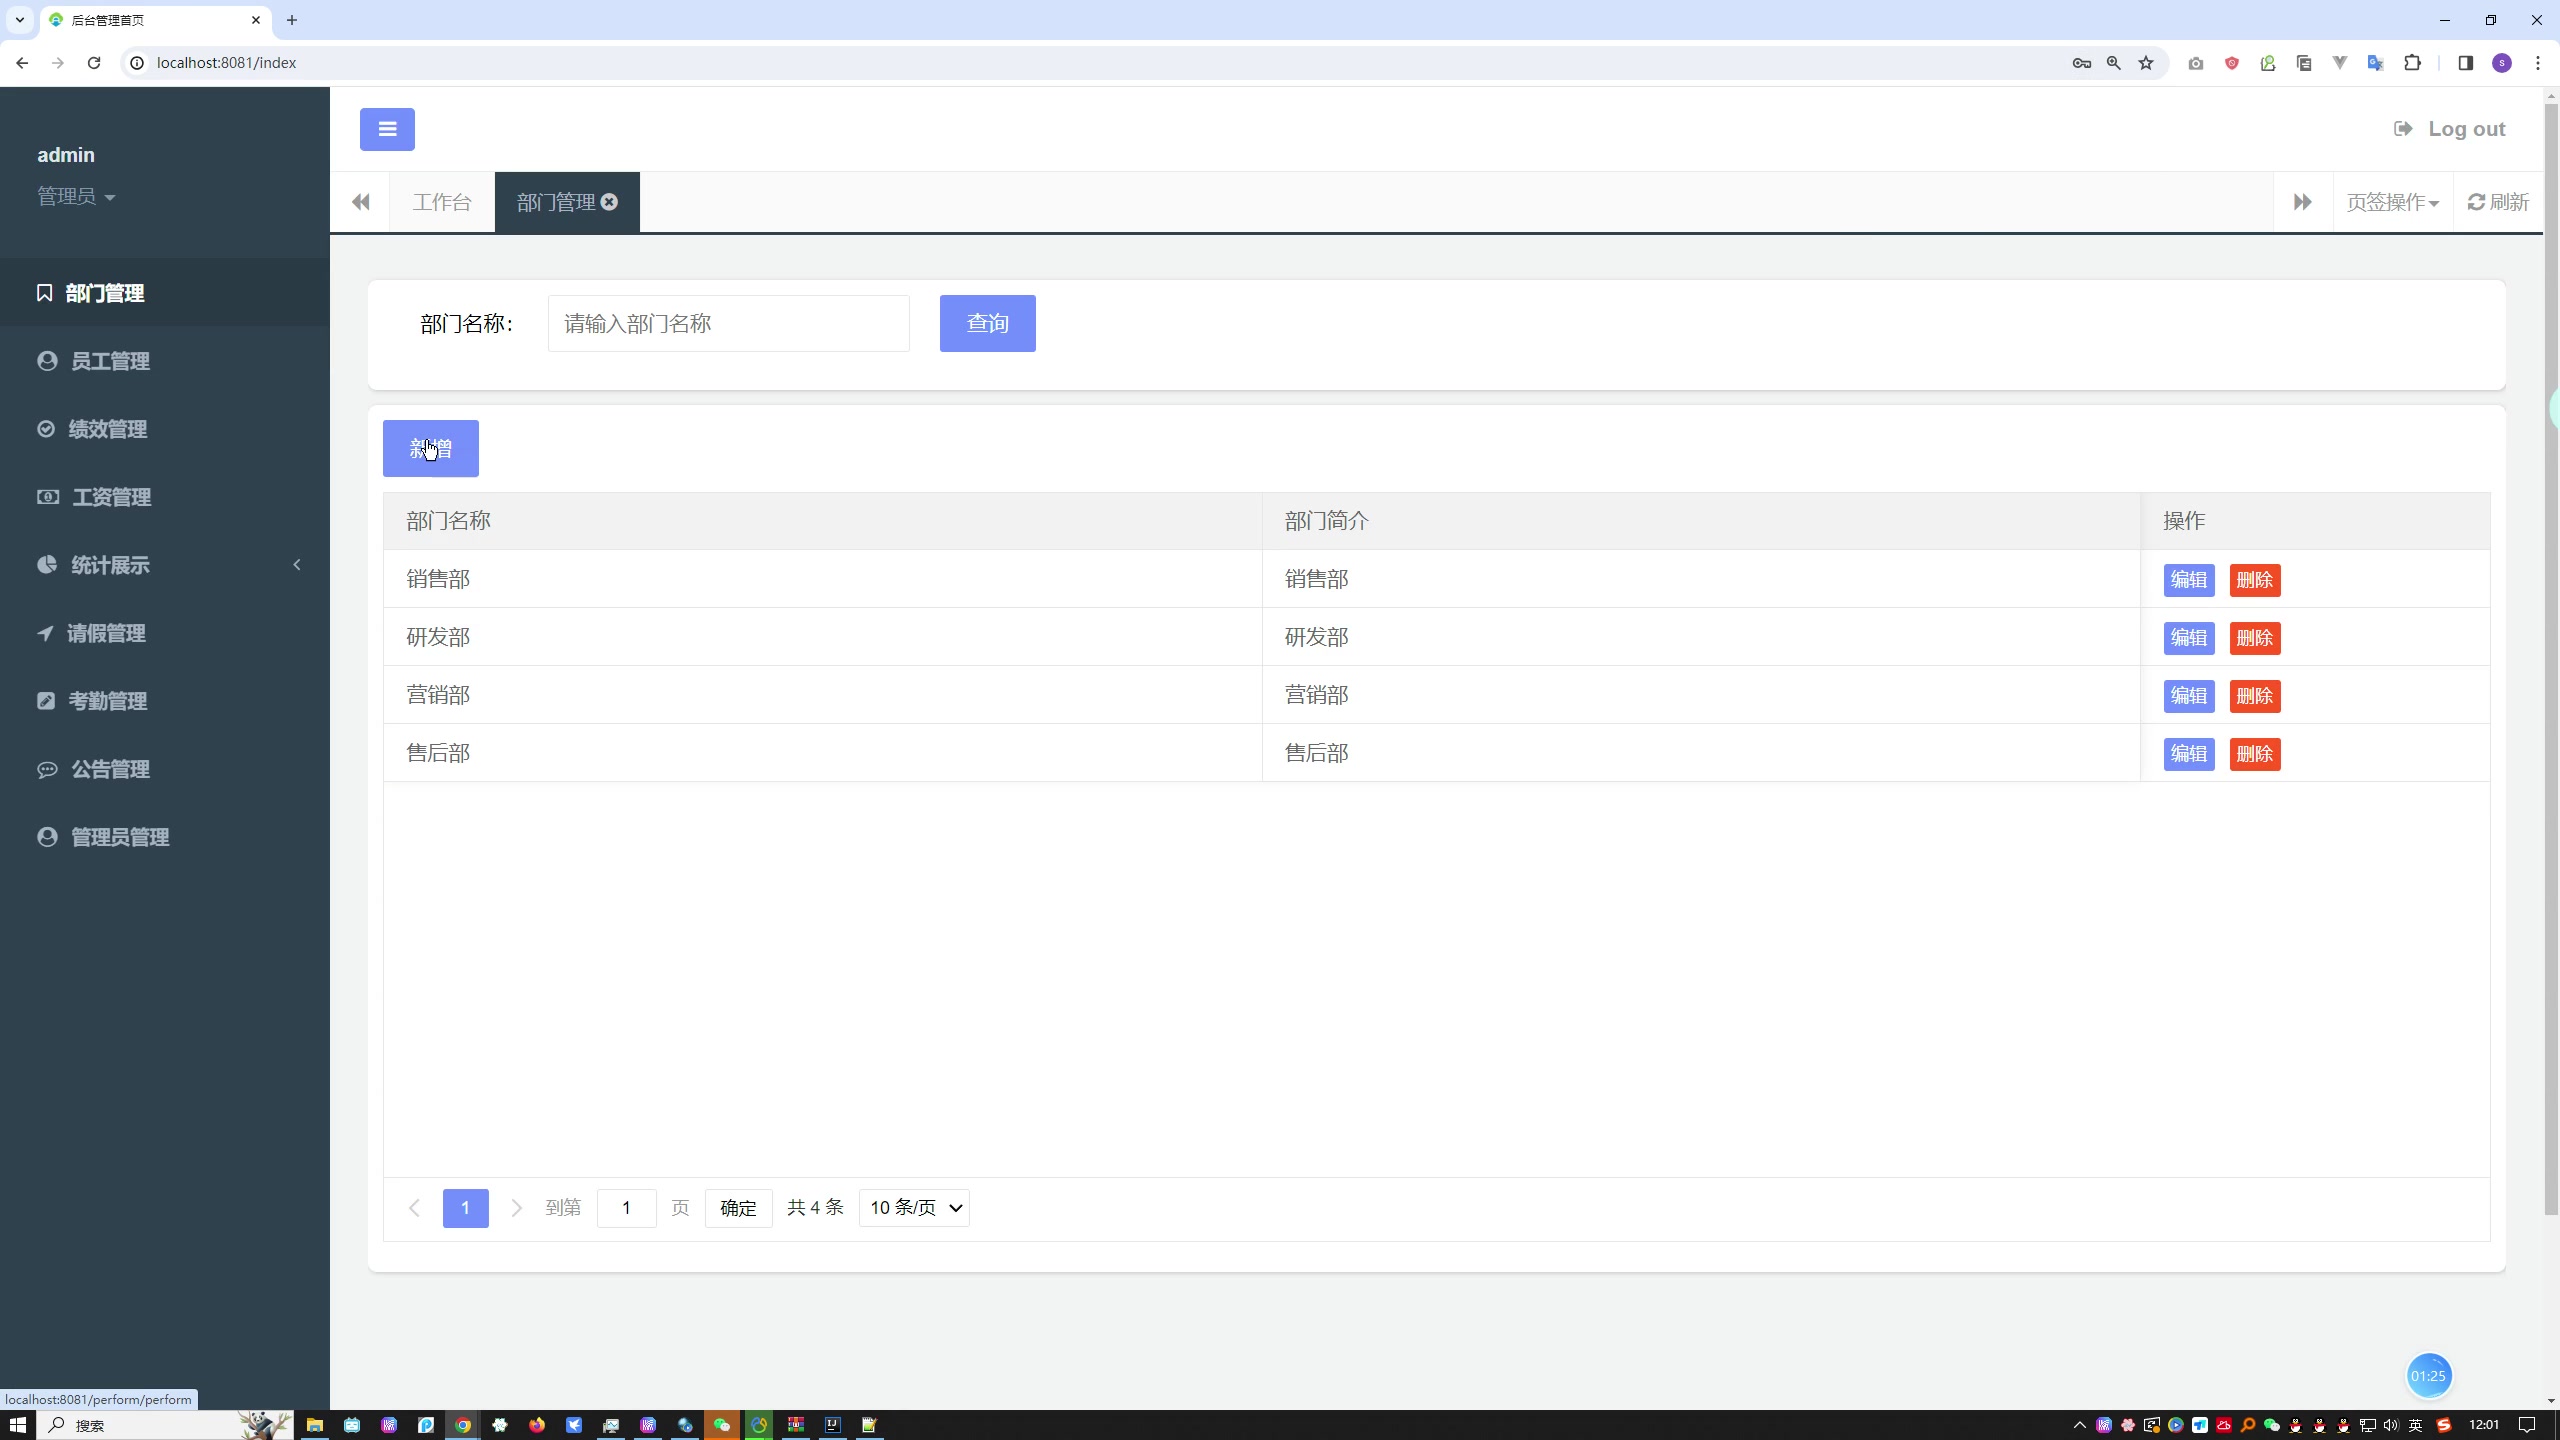Delete the 售后部 row

(2255, 754)
